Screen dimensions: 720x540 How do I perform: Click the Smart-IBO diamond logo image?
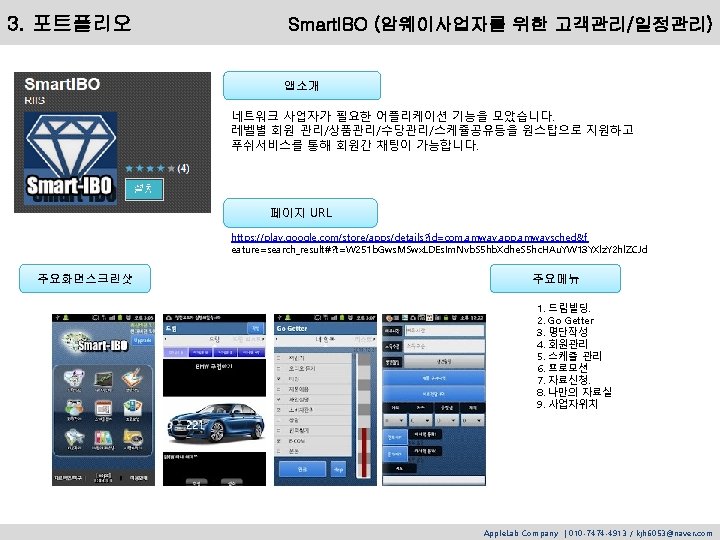pos(70,158)
